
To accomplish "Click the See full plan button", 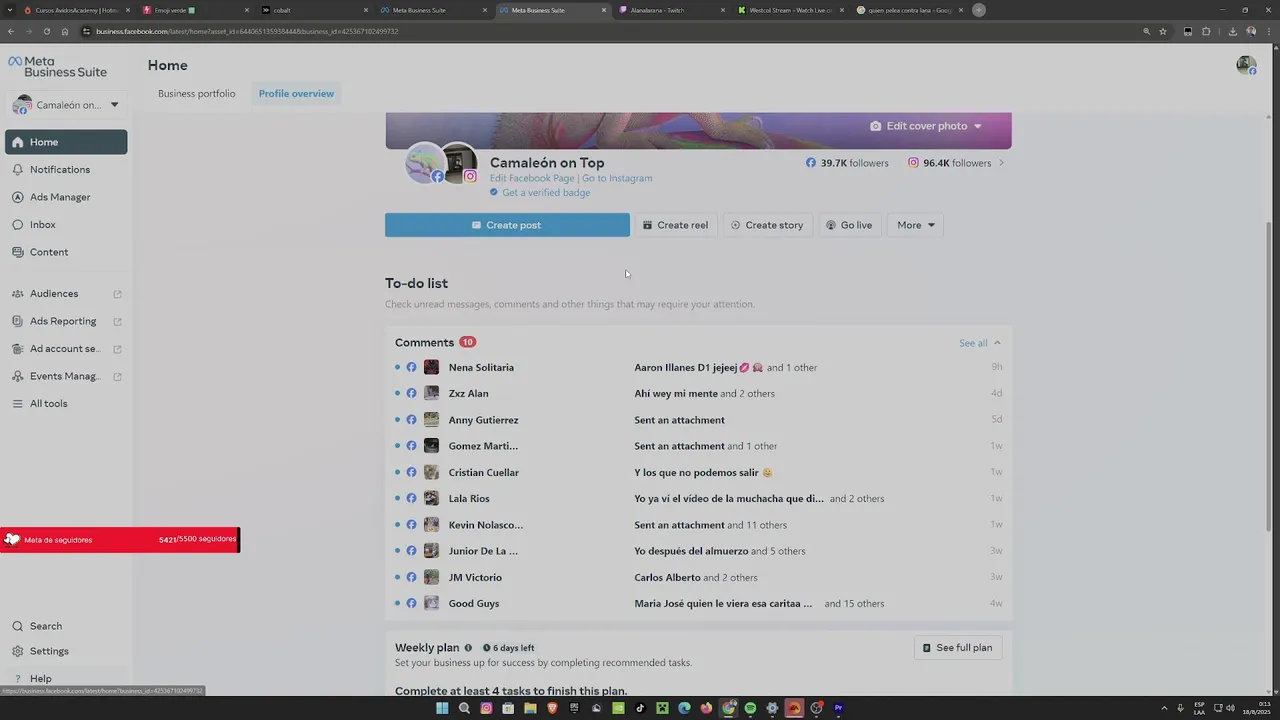I will 958,648.
